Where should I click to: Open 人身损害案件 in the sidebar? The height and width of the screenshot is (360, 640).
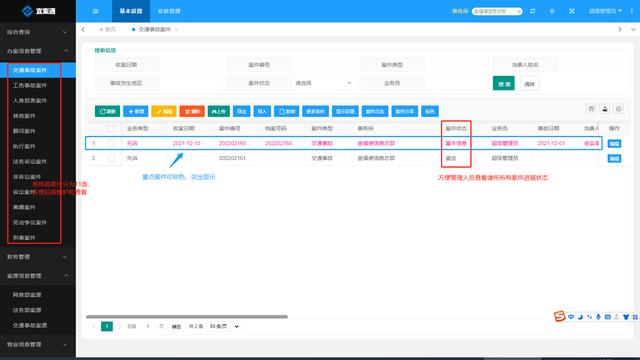point(30,100)
